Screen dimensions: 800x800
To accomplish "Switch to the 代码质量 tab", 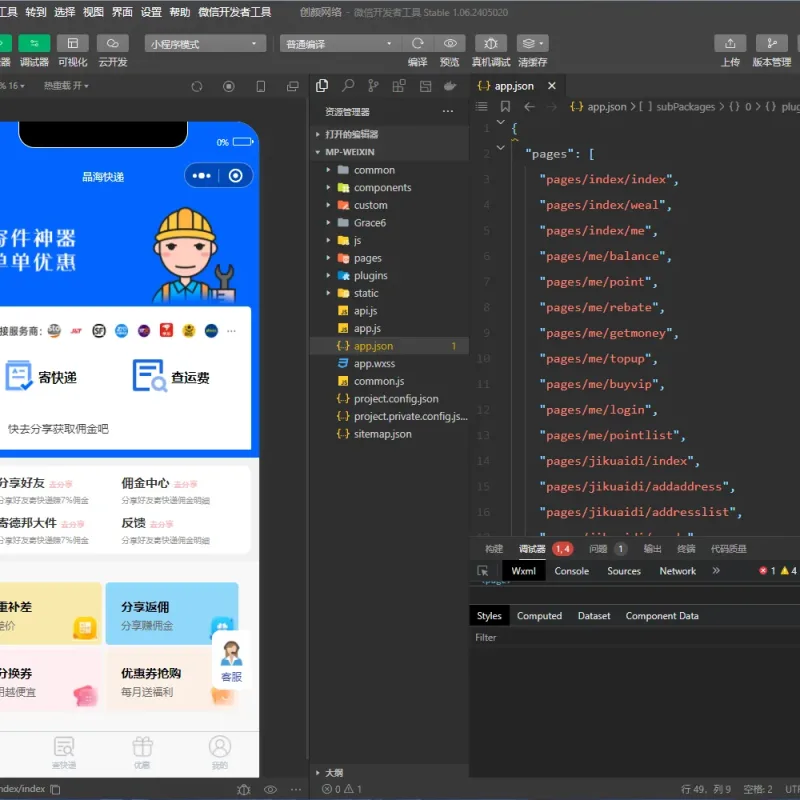I will (x=729, y=549).
